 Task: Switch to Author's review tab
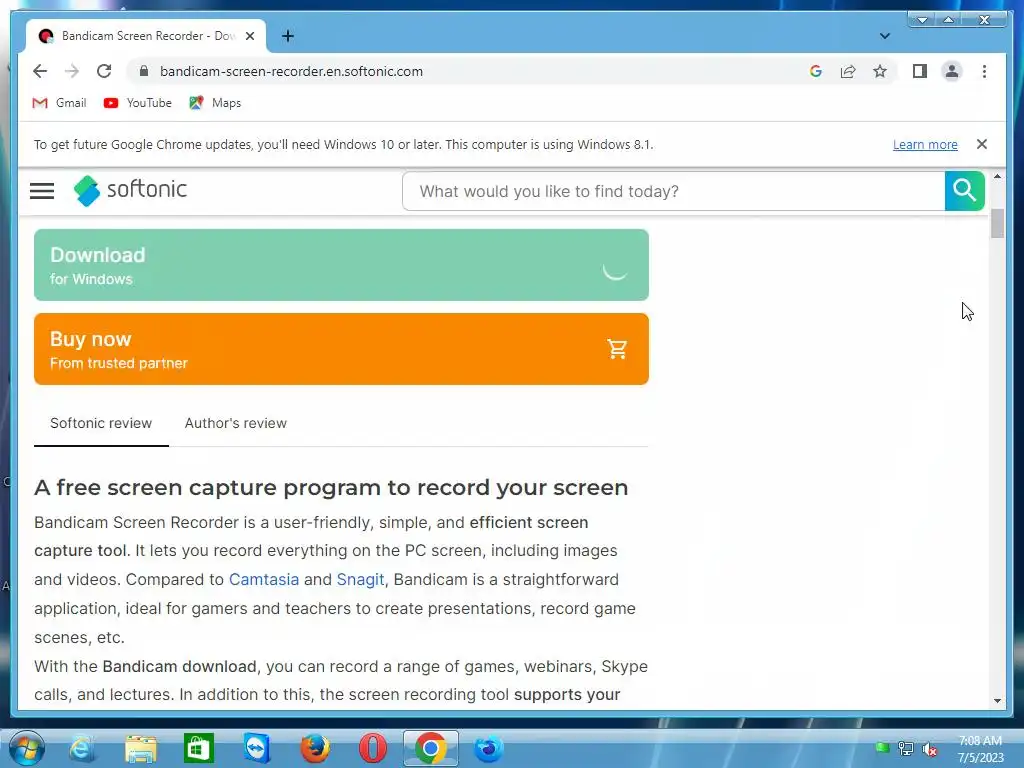tap(236, 423)
